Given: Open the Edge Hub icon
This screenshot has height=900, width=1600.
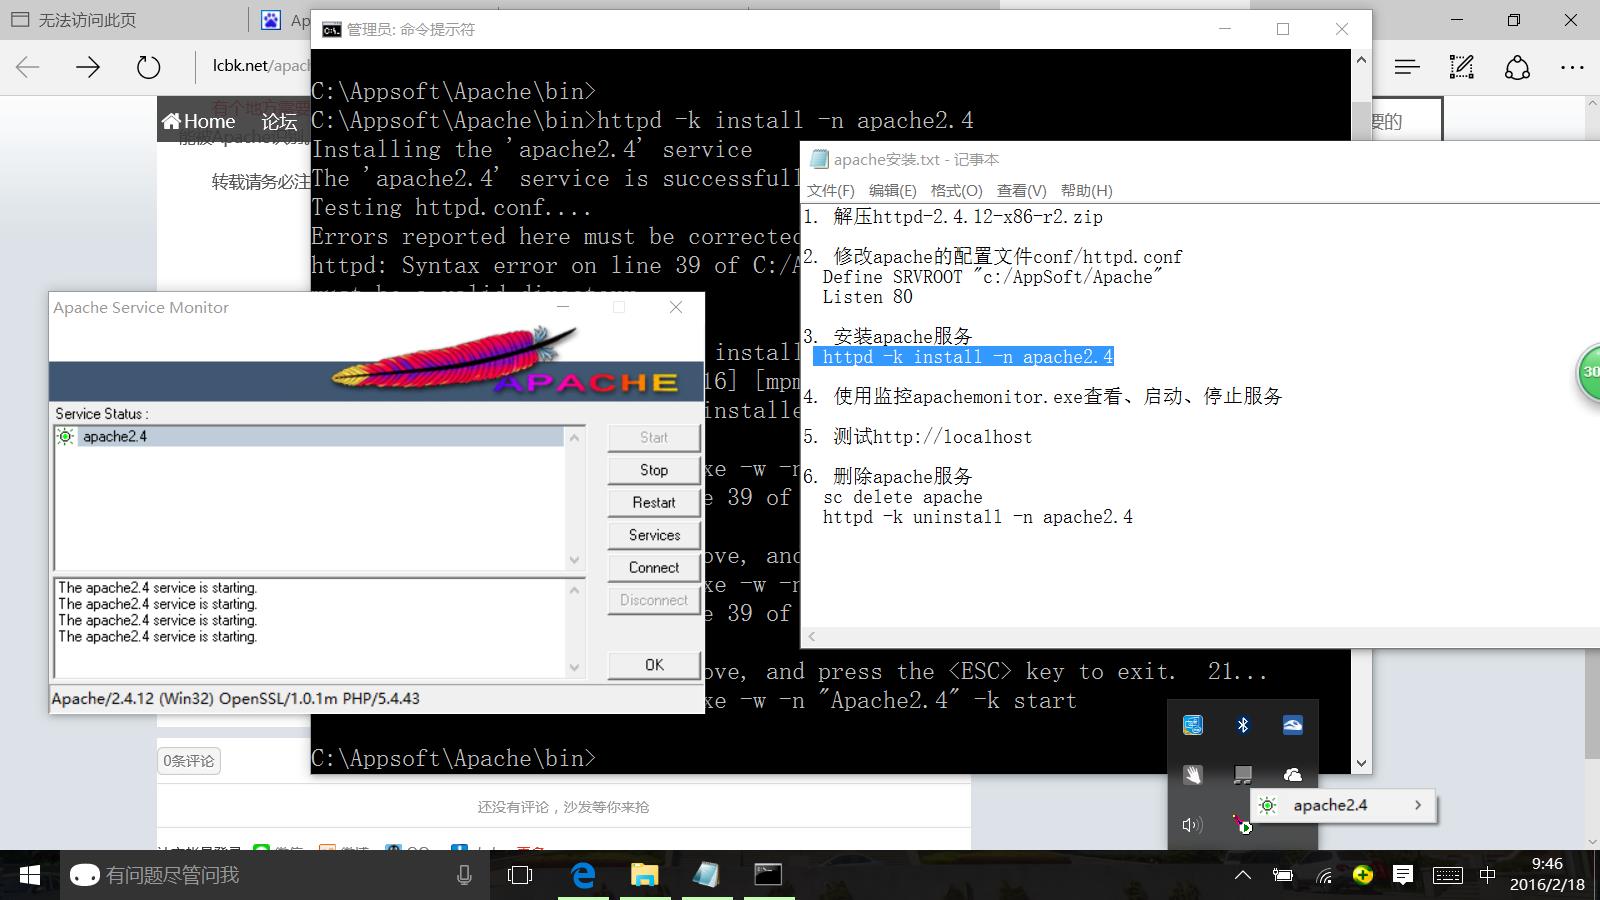Looking at the screenshot, I should [1407, 67].
